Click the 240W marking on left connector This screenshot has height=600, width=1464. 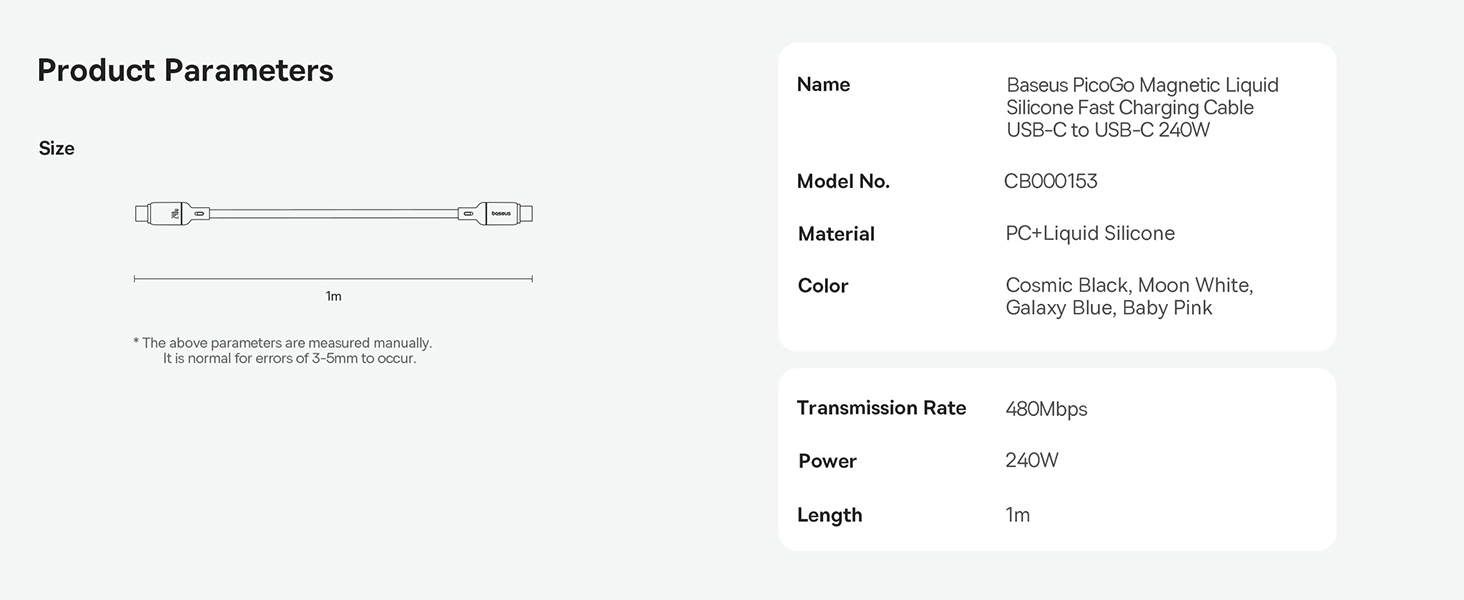click(x=174, y=213)
